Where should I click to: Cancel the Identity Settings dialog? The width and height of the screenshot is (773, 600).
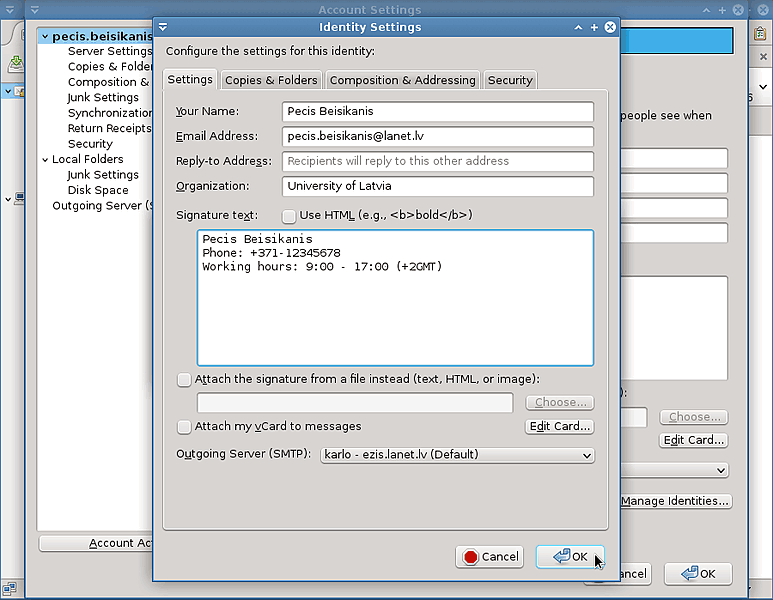tap(489, 557)
